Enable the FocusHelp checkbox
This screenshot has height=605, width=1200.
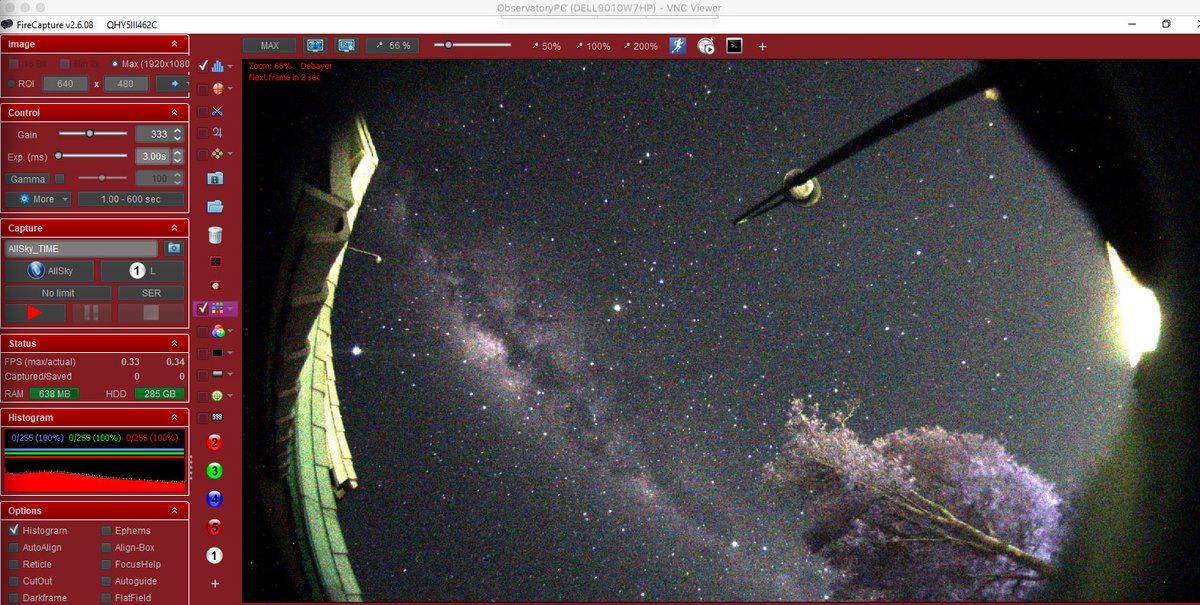(x=106, y=564)
